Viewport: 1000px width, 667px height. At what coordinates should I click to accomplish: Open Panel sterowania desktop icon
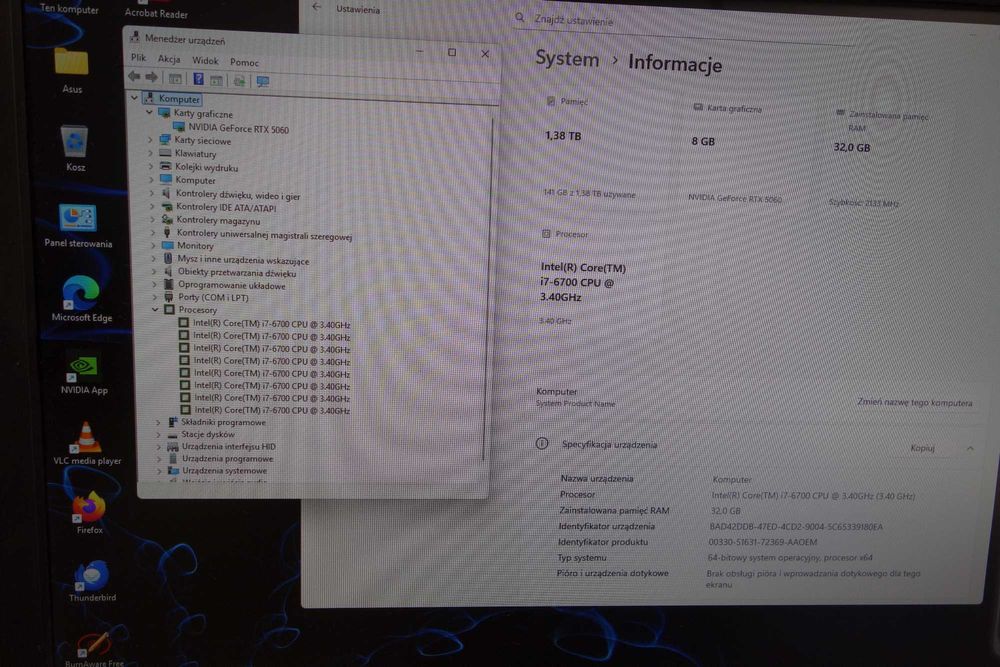78,225
